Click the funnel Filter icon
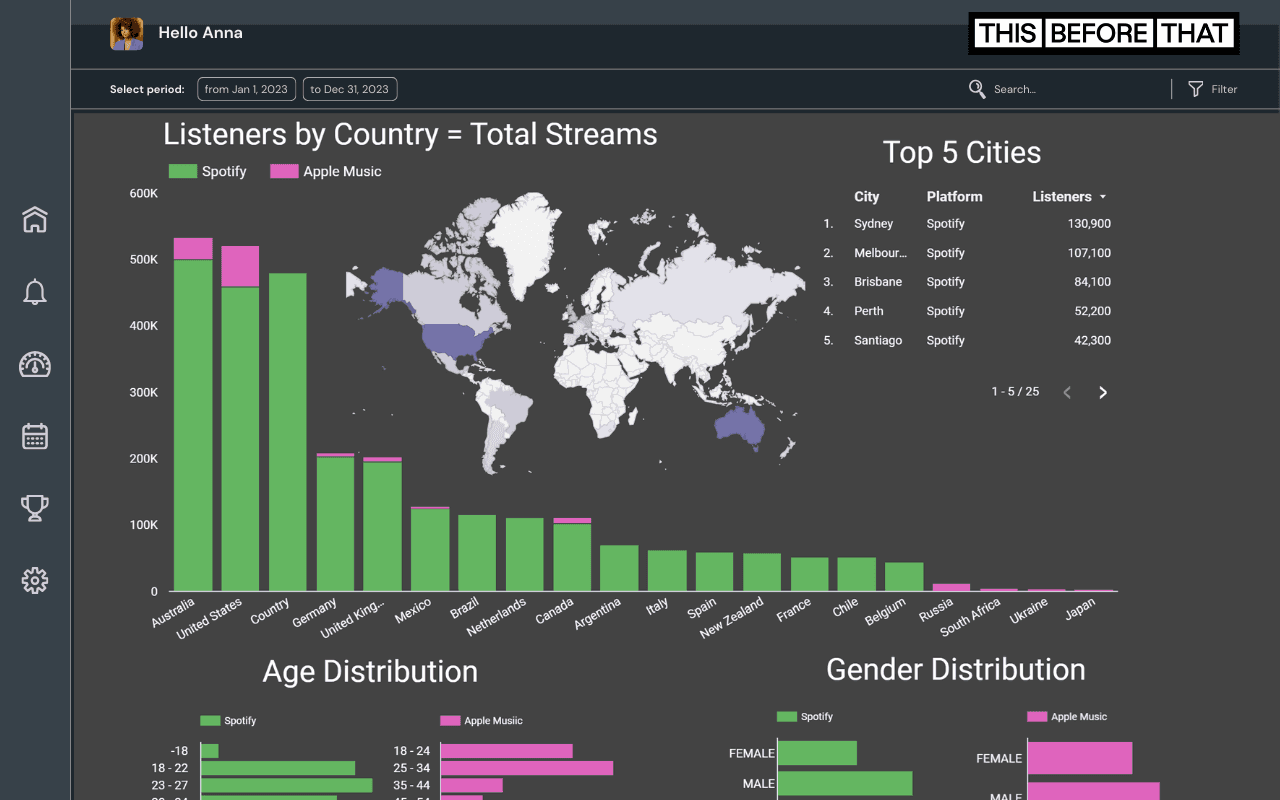This screenshot has width=1280, height=800. [x=1195, y=89]
